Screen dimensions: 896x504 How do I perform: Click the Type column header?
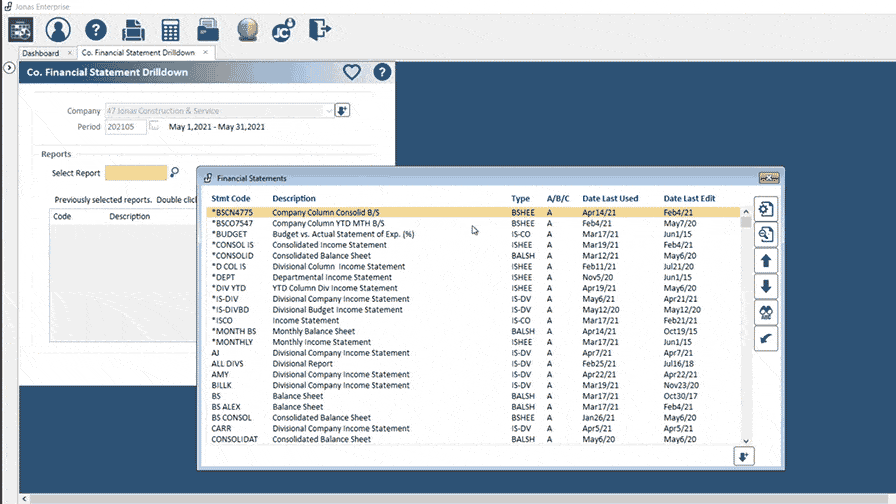(x=520, y=198)
